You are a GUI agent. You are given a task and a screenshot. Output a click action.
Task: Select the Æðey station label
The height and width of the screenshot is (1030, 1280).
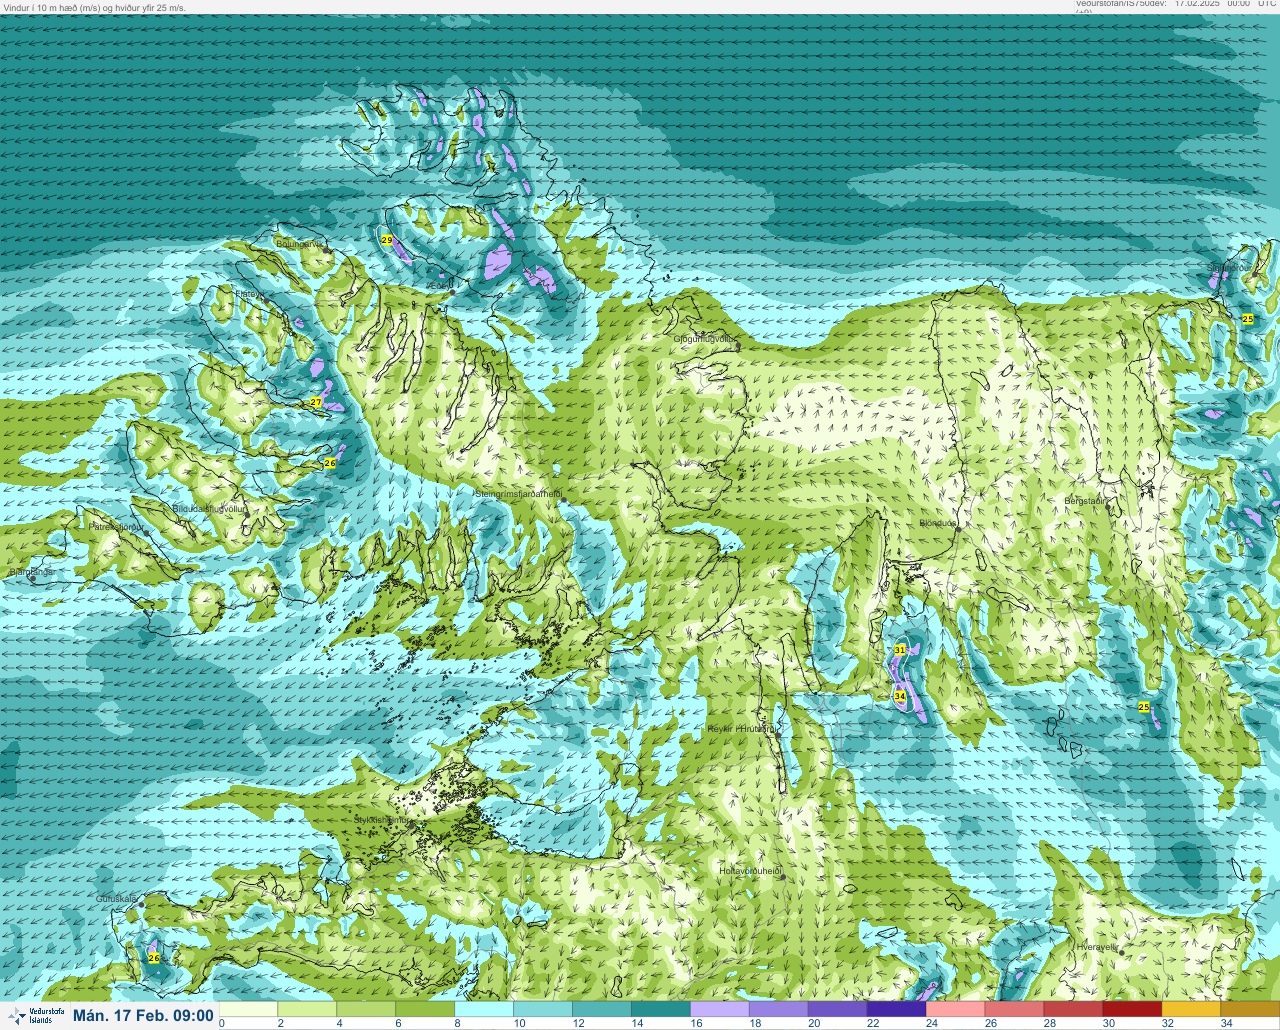coord(439,286)
